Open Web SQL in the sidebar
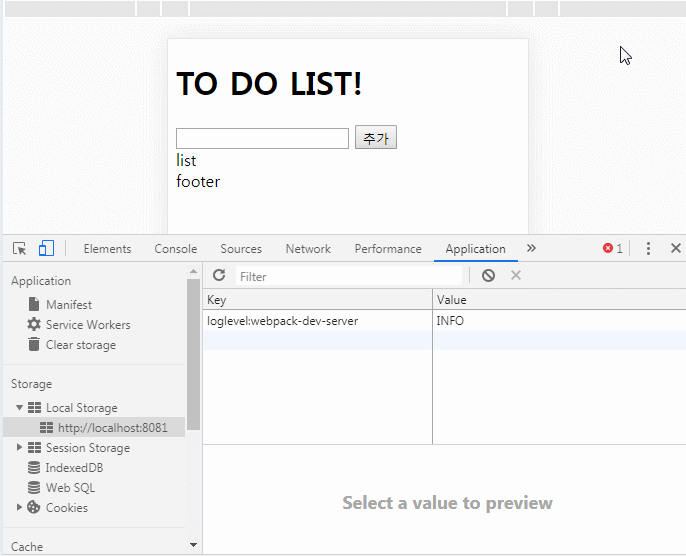This screenshot has height=556, width=686. 70,487
